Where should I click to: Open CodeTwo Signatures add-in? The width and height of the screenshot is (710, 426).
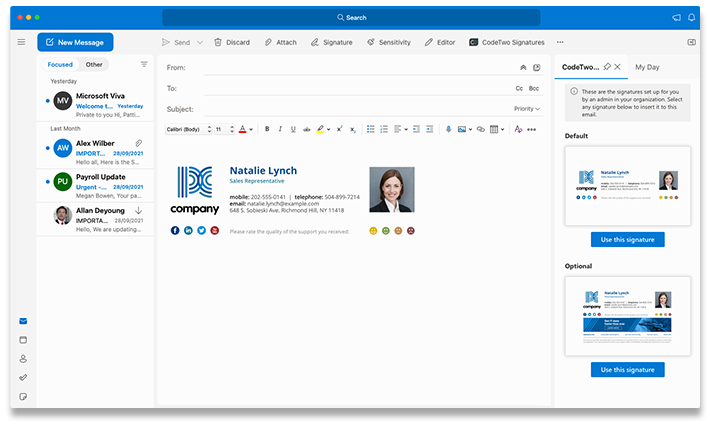(507, 42)
